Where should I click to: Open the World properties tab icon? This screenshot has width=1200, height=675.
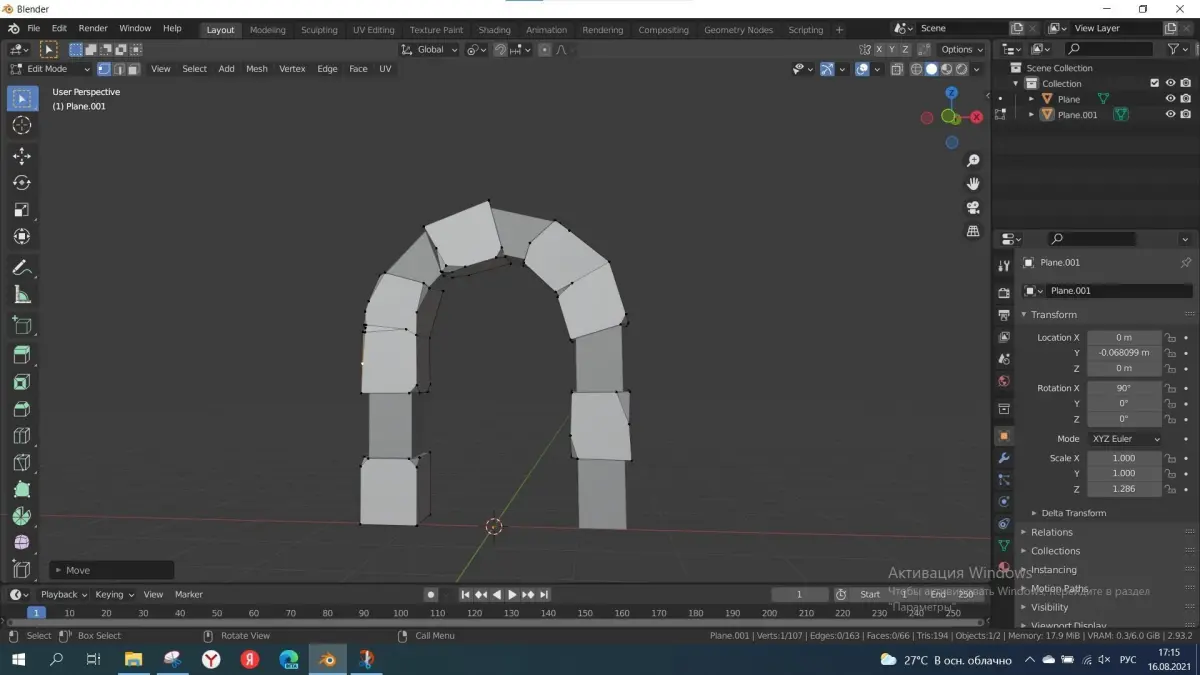point(1004,381)
